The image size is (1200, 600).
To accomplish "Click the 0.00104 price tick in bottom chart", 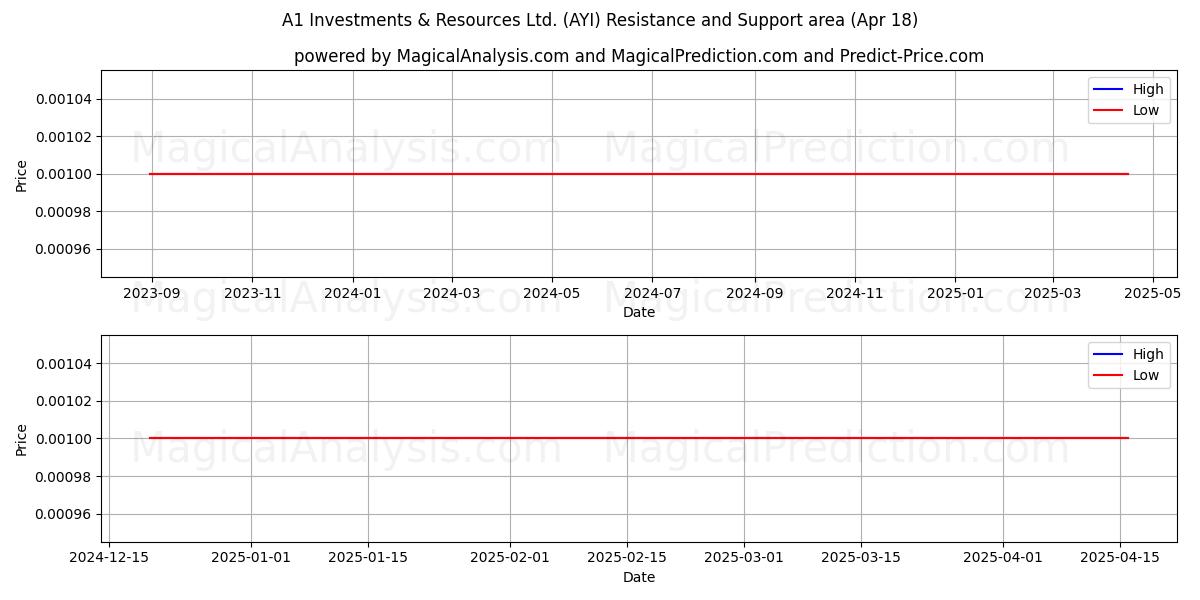I will pos(64,363).
